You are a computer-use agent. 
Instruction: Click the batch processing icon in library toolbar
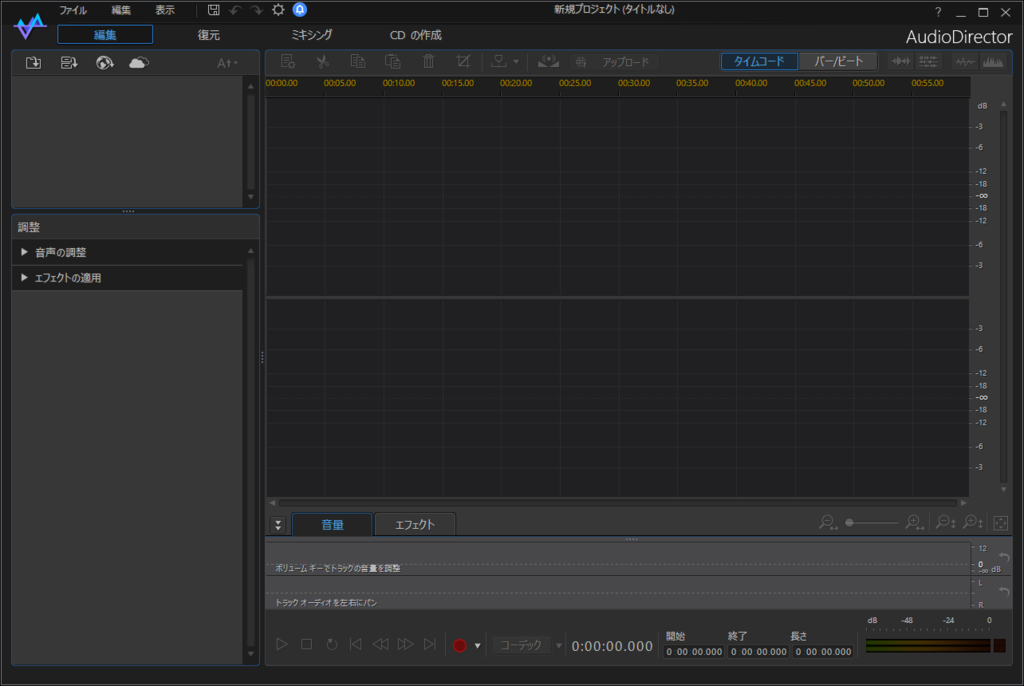point(69,63)
